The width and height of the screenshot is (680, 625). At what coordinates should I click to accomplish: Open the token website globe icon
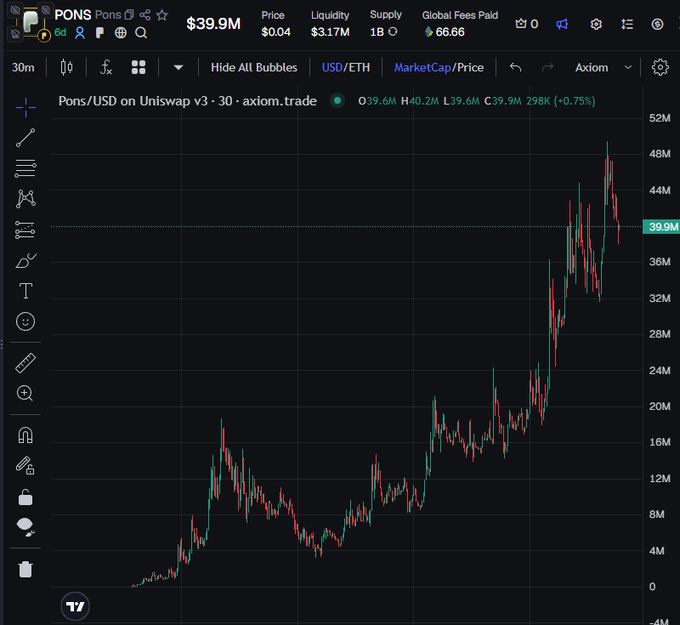point(121,33)
